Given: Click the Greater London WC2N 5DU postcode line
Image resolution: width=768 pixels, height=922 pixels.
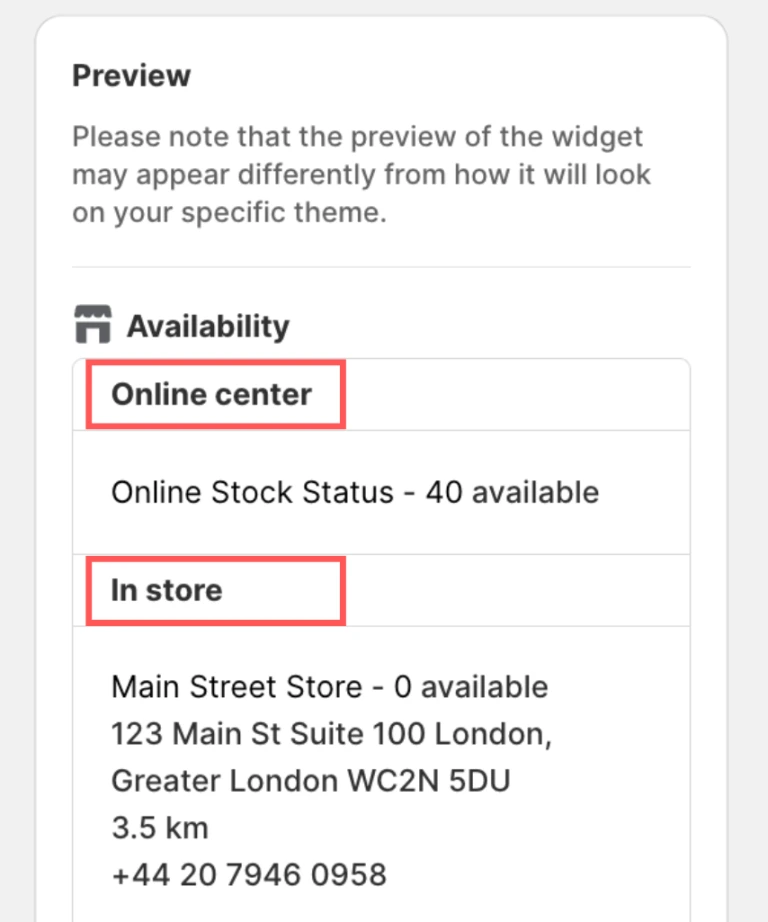Looking at the screenshot, I should (310, 781).
